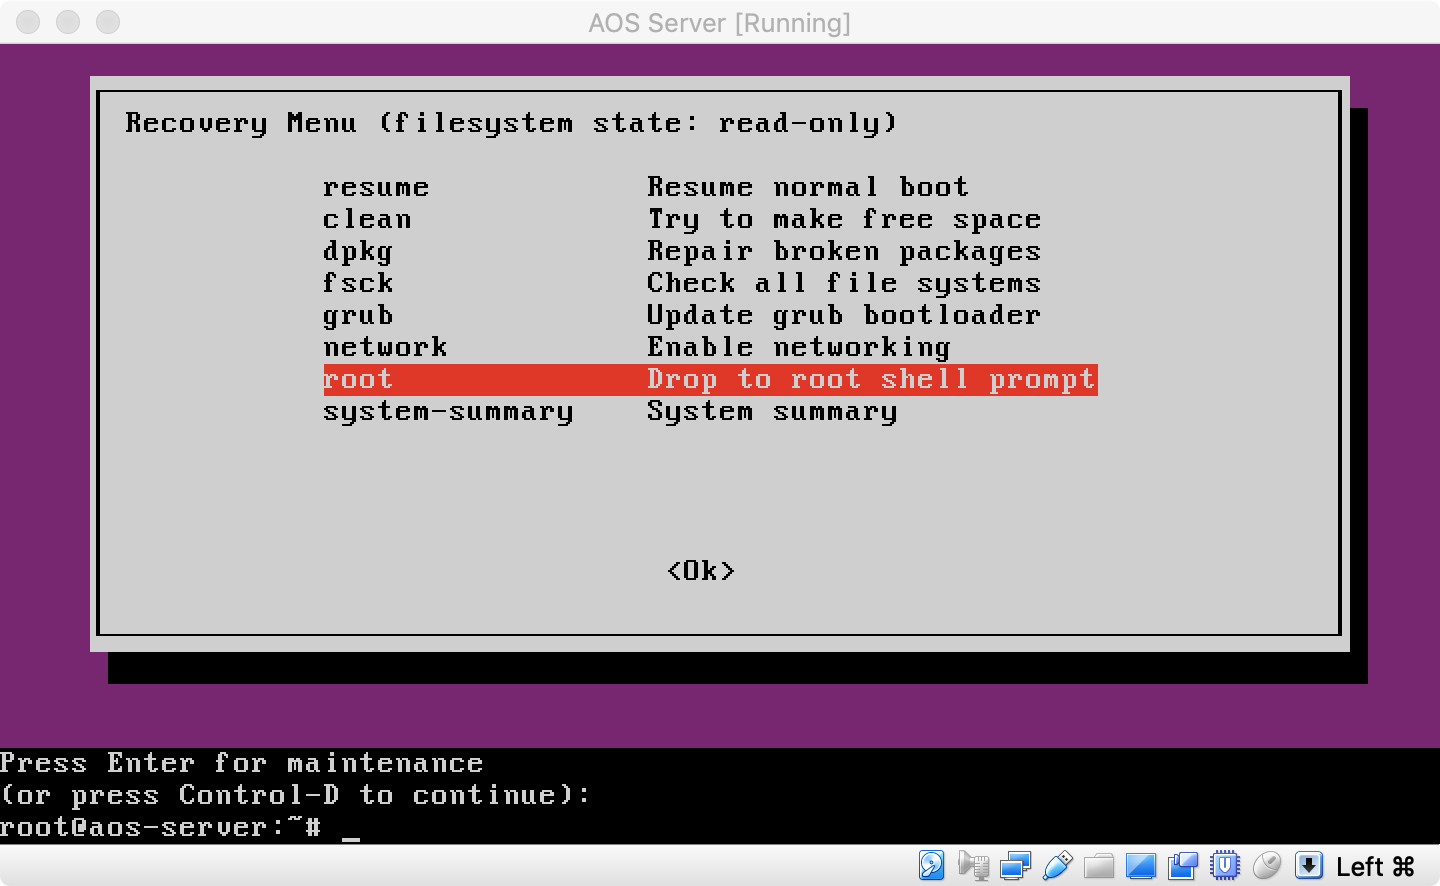Select the resume option
Image resolution: width=1440 pixels, height=886 pixels.
376,187
